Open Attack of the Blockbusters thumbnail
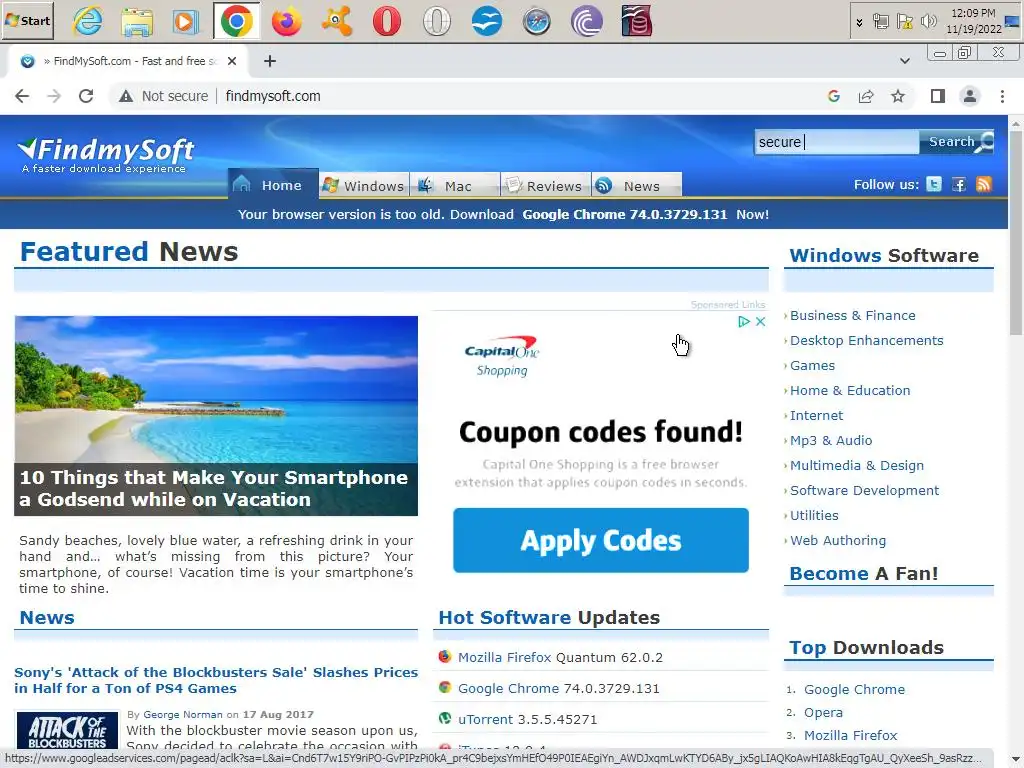 (67, 731)
